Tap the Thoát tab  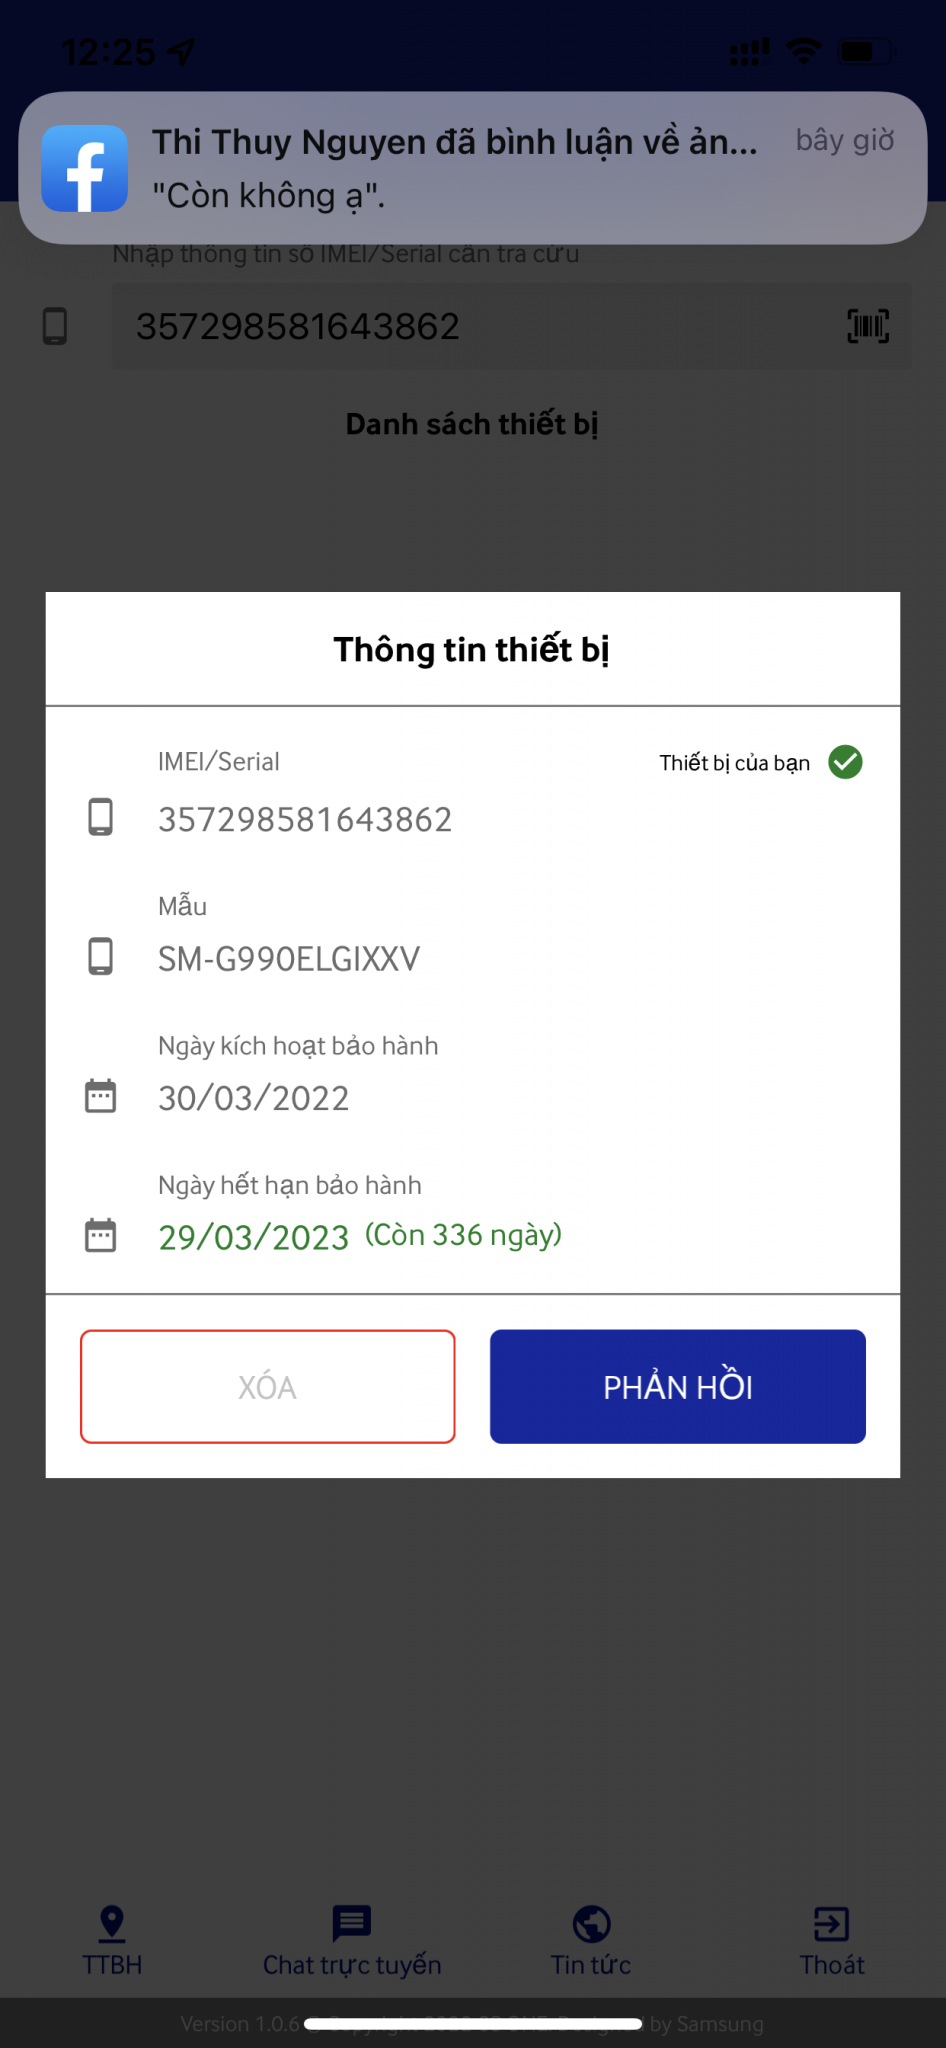click(831, 1940)
